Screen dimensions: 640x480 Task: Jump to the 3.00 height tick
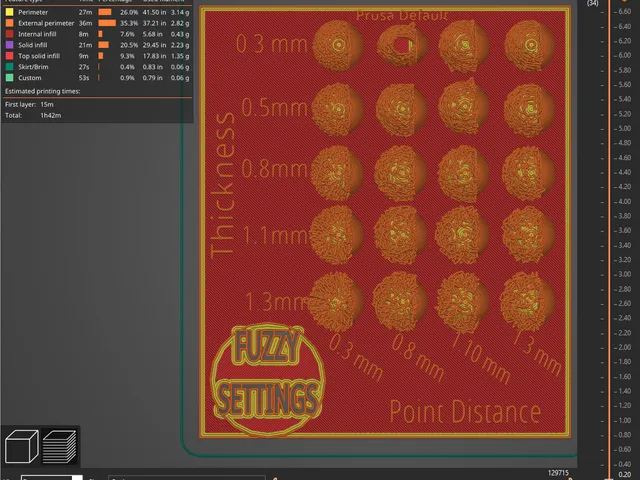pos(624,274)
